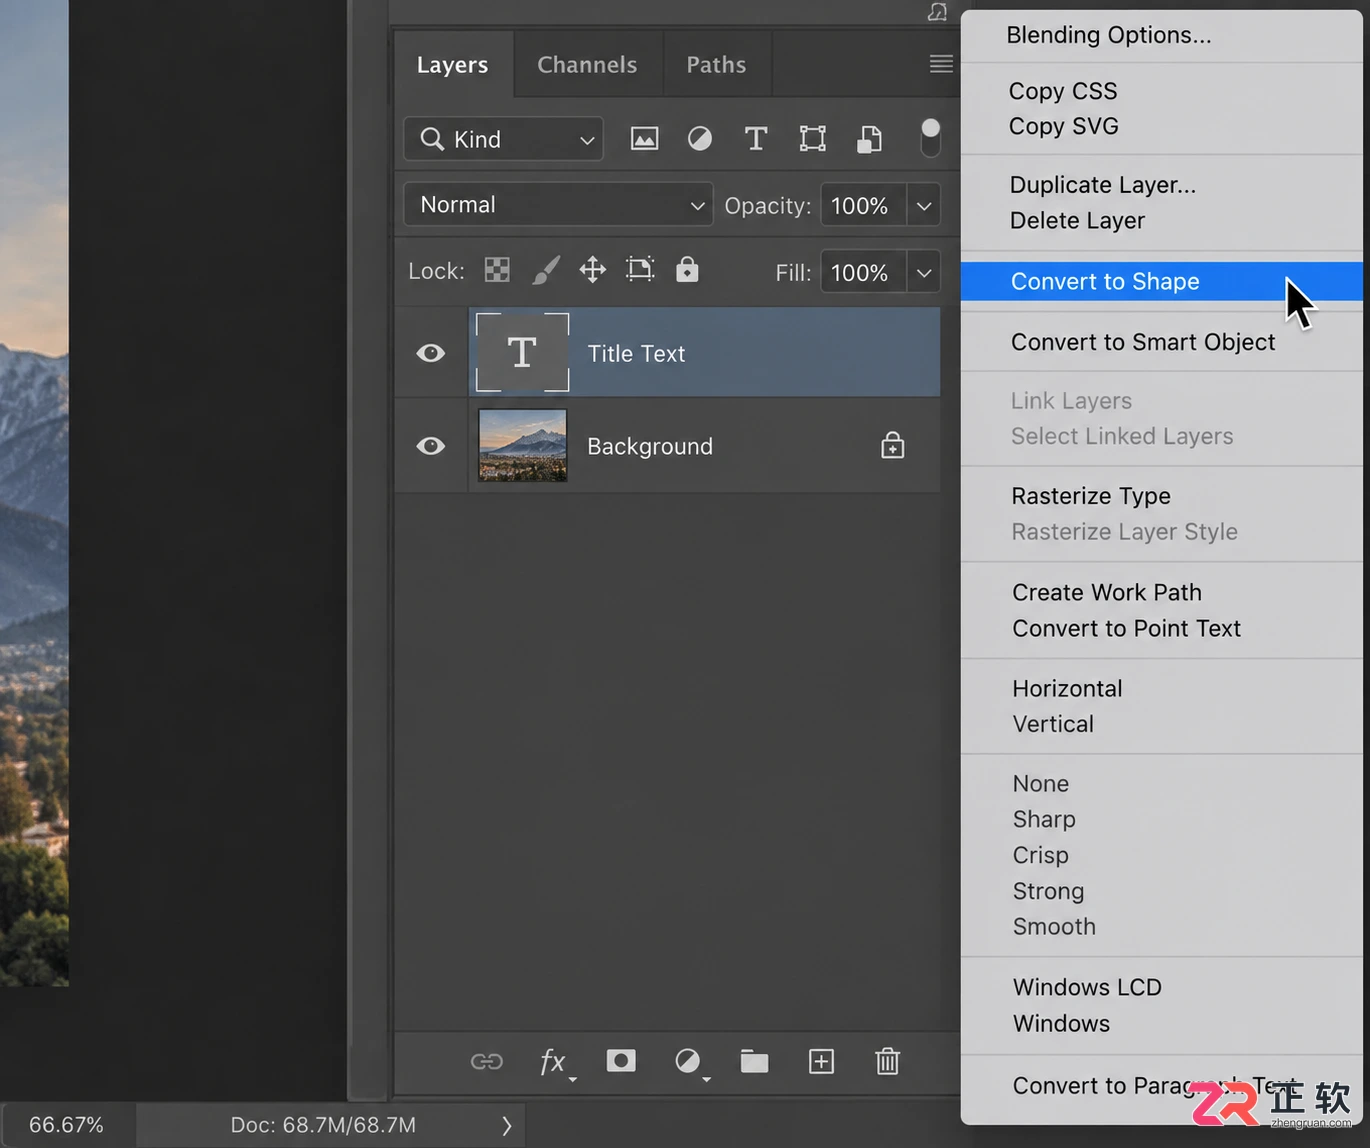The width and height of the screenshot is (1370, 1148).
Task: Select Duplicate Layer menu entry
Action: [1162, 185]
